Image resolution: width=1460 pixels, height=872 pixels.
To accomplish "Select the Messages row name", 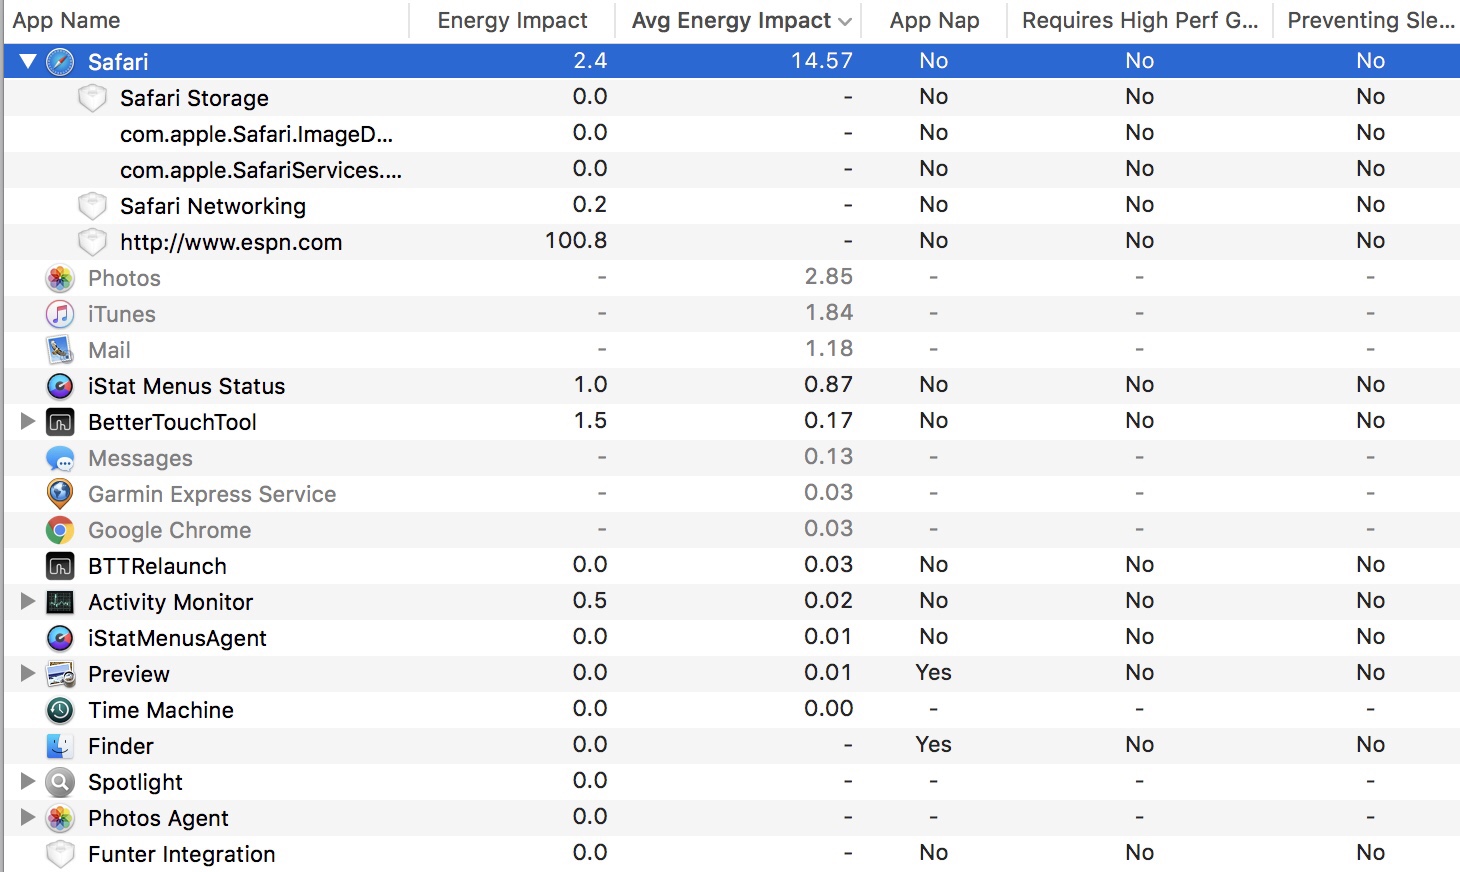I will pos(140,458).
